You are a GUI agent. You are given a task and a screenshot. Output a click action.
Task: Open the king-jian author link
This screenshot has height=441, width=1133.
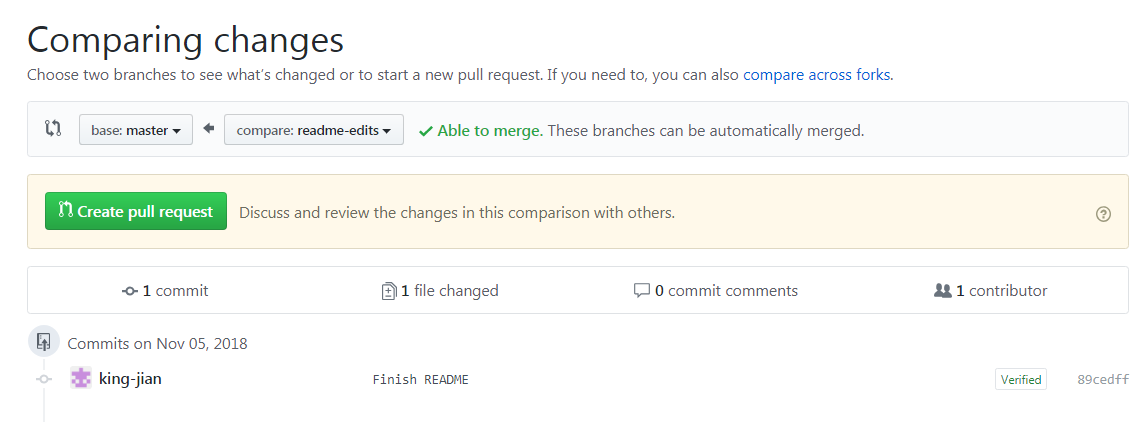point(130,379)
